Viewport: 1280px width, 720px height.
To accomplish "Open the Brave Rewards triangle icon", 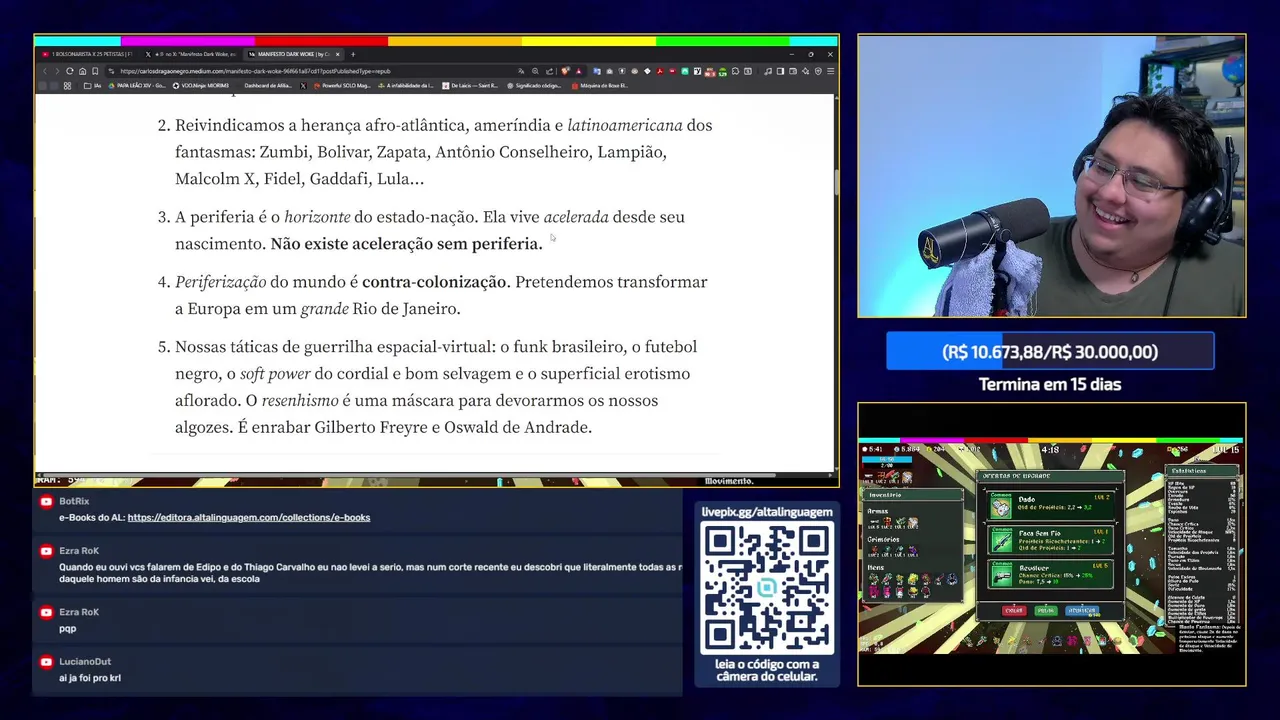I will (x=579, y=71).
